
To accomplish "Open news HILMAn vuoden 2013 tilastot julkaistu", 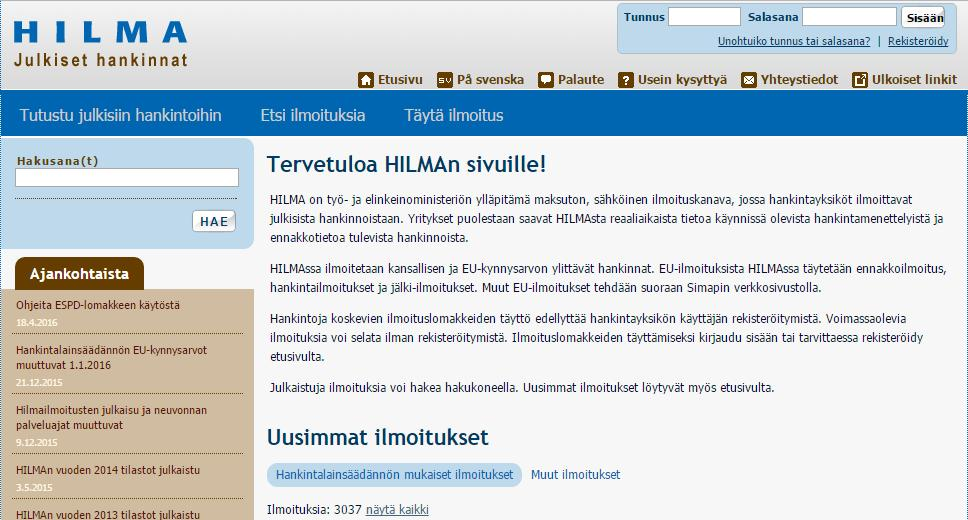I will point(108,514).
